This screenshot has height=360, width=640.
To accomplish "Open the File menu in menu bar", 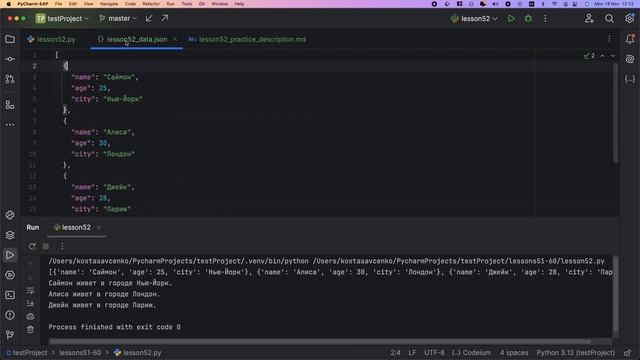I will [x=58, y=4].
